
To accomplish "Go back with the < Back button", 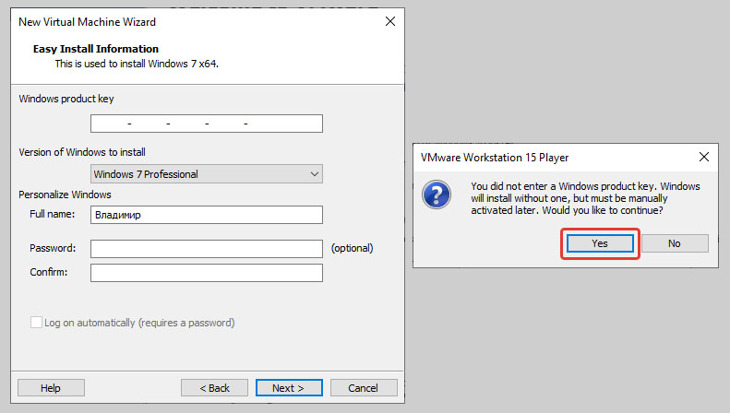I will click(214, 388).
